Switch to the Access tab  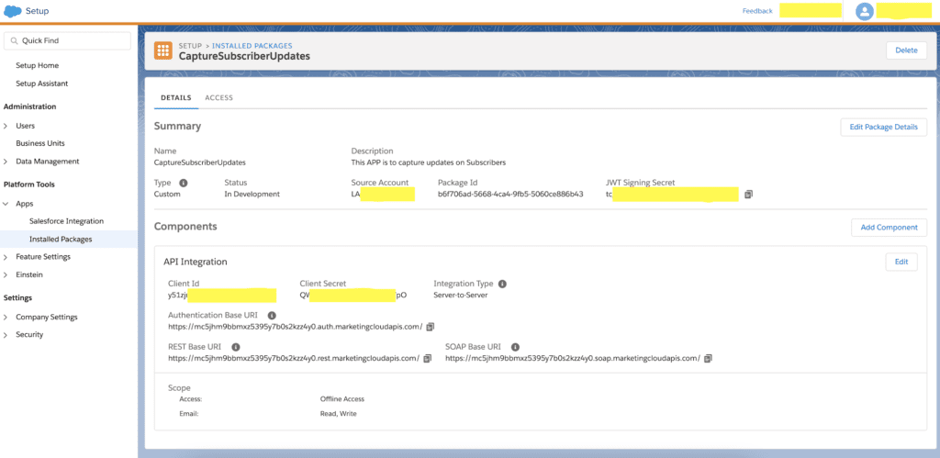(x=219, y=98)
